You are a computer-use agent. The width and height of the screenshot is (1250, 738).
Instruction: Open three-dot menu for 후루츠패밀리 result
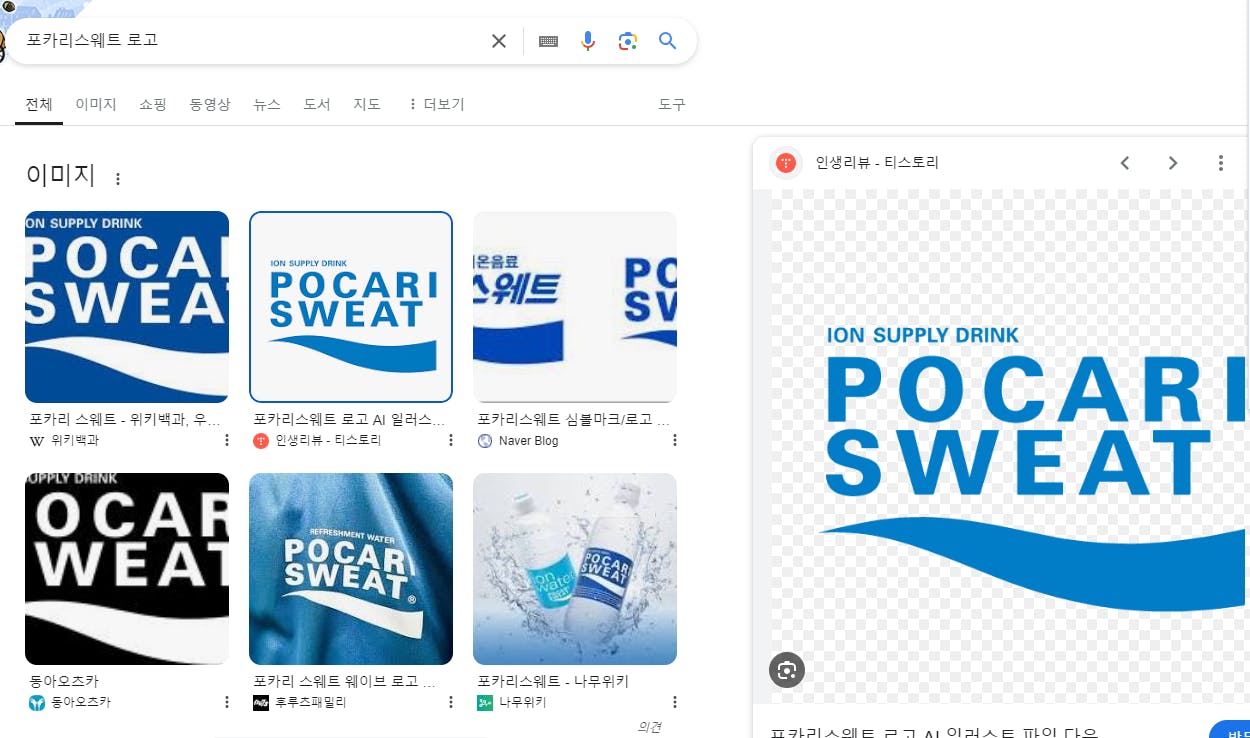[x=451, y=702]
